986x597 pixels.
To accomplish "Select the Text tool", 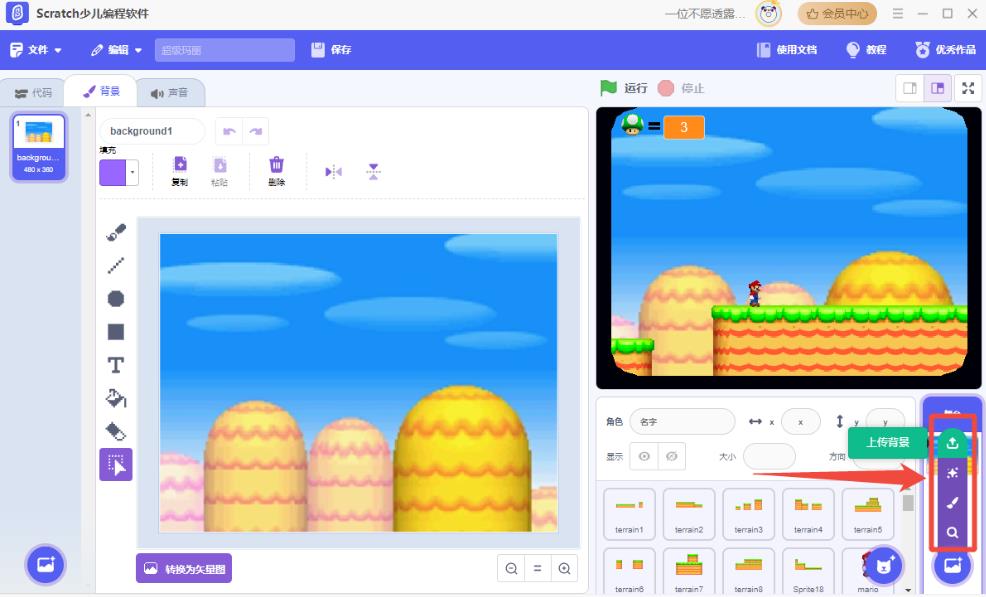I will point(116,365).
